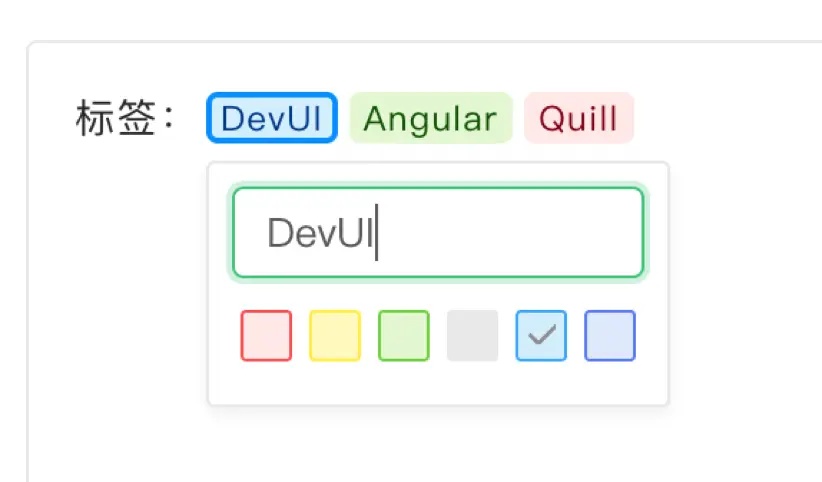
Task: Pick the red color swatch
Action: [266, 335]
